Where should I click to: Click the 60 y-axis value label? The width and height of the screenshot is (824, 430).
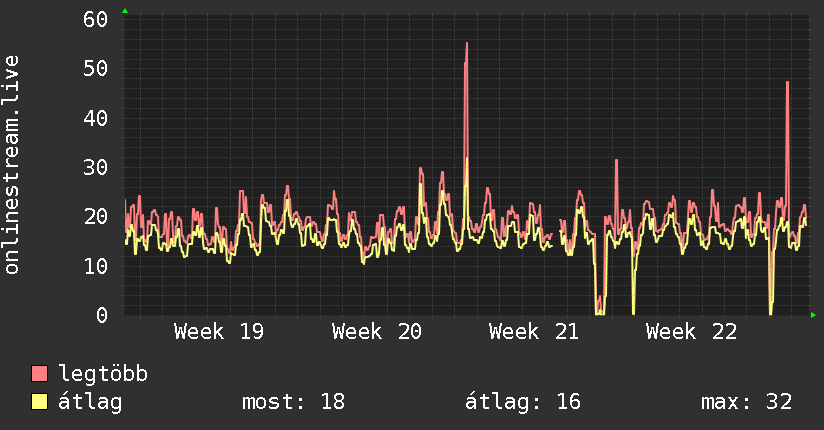click(95, 19)
